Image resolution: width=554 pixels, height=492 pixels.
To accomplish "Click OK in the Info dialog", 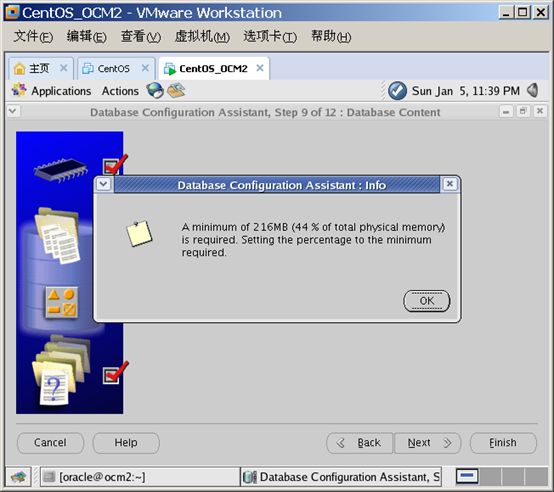I will pos(426,301).
